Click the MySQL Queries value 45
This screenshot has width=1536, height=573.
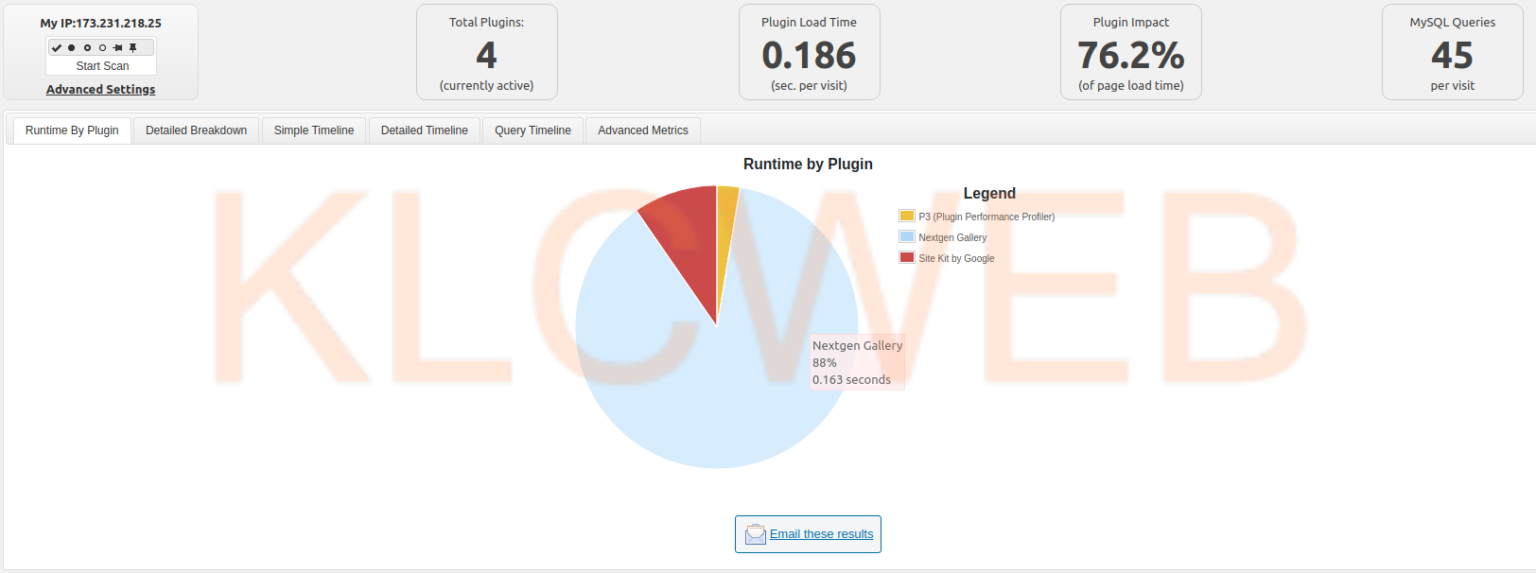point(1452,55)
